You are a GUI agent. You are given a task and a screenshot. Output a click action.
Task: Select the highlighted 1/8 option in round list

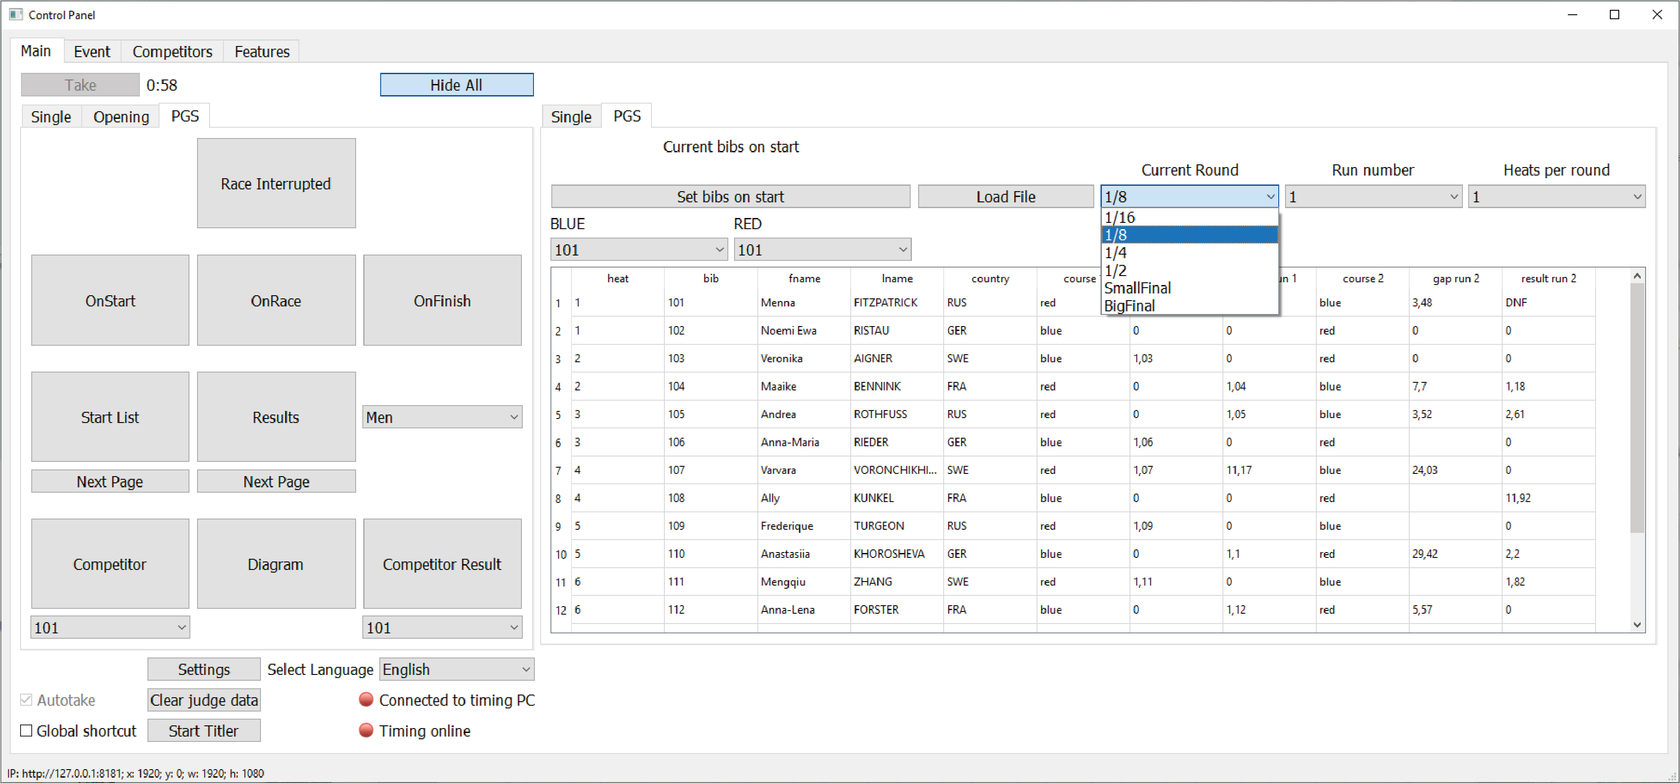click(1190, 235)
